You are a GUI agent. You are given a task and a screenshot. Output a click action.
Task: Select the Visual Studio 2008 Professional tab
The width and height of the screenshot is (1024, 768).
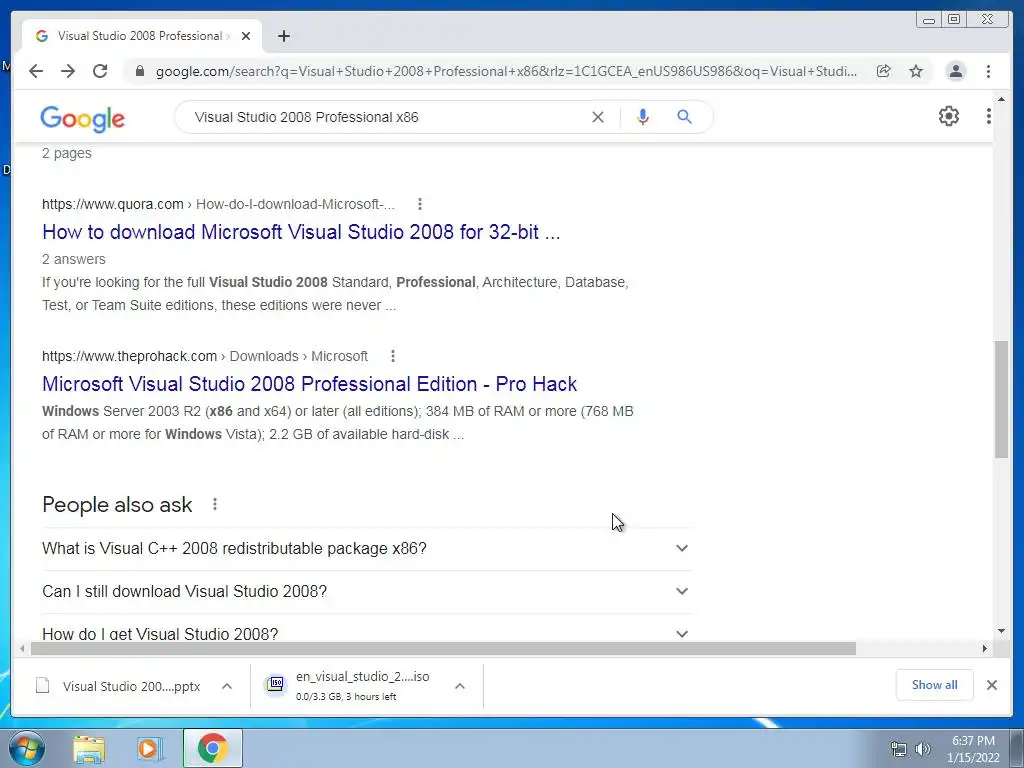coord(142,36)
